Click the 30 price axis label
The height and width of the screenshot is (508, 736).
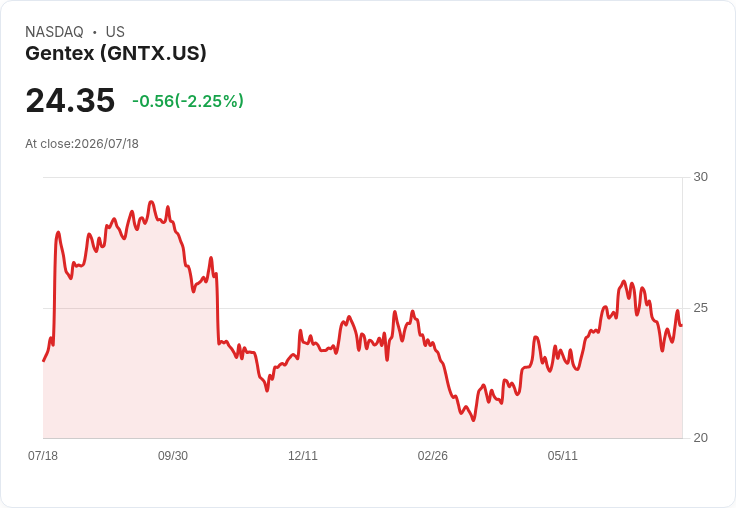(x=700, y=177)
